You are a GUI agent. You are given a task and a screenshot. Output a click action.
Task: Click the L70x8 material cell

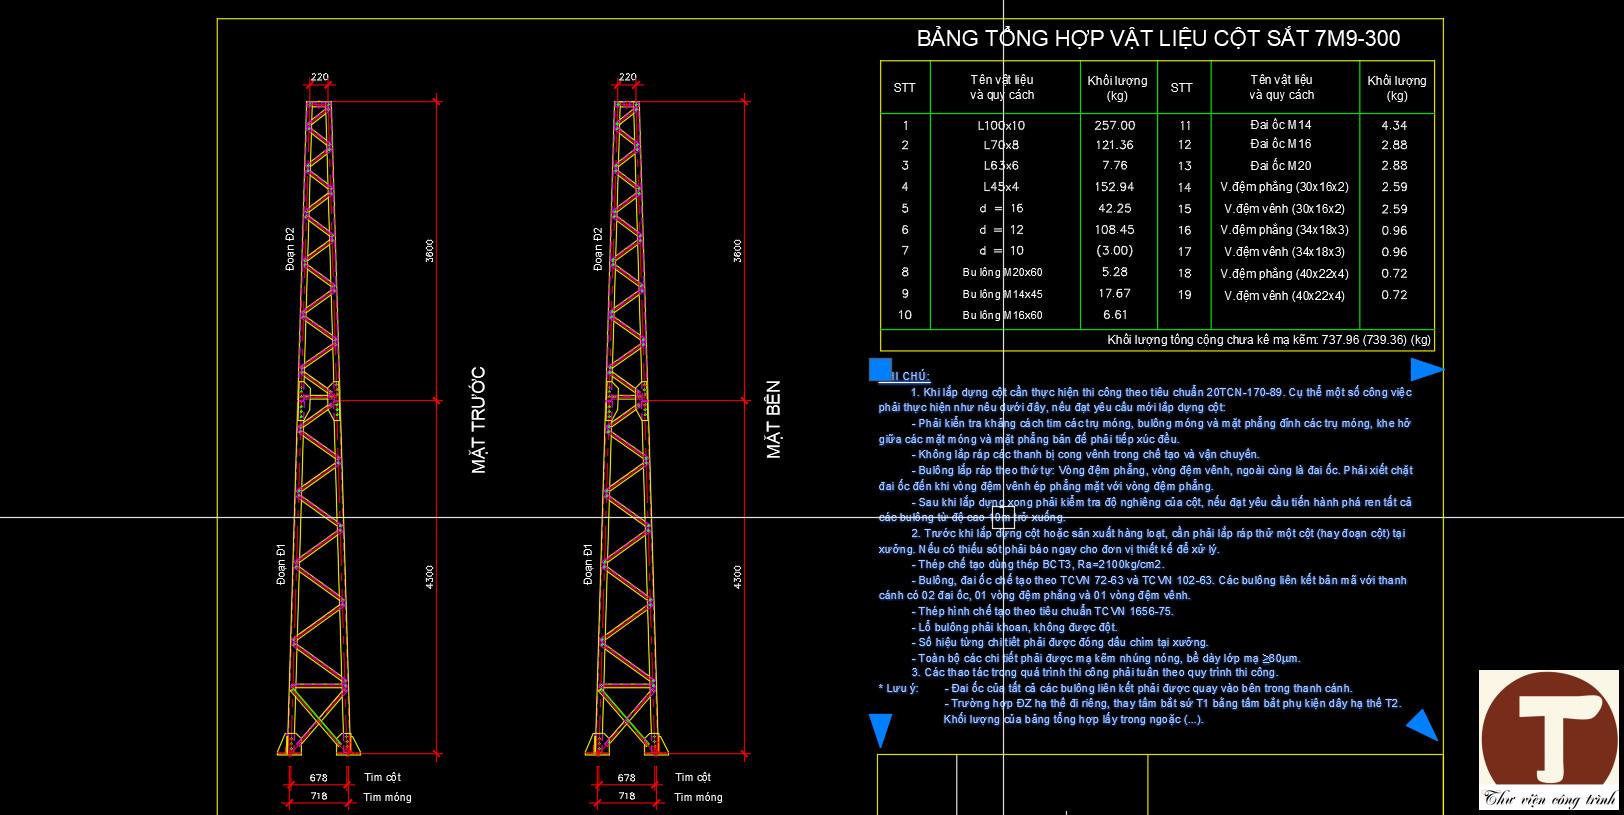(x=1001, y=145)
